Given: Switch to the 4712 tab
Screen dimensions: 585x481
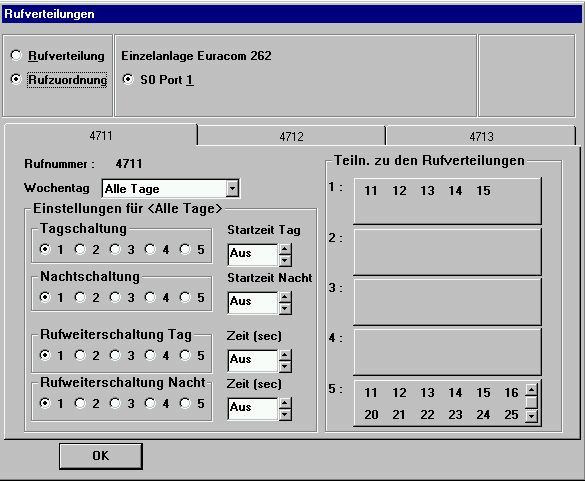Looking at the screenshot, I should [x=291, y=136].
